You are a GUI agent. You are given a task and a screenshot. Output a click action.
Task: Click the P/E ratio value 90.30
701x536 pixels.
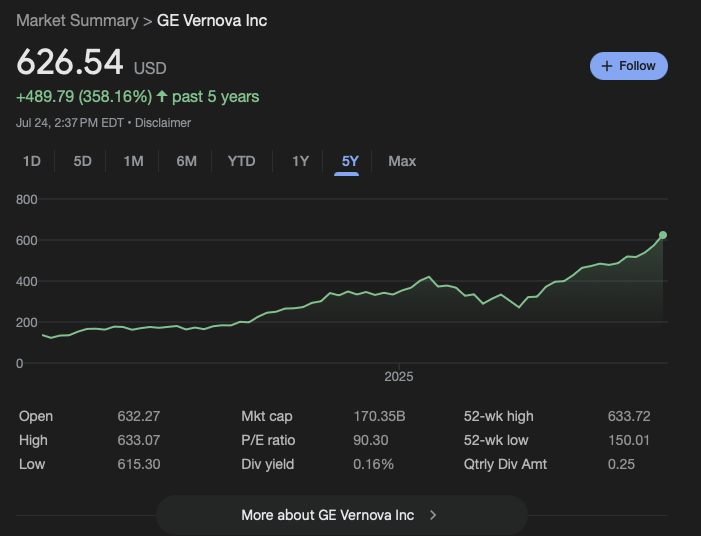point(371,440)
